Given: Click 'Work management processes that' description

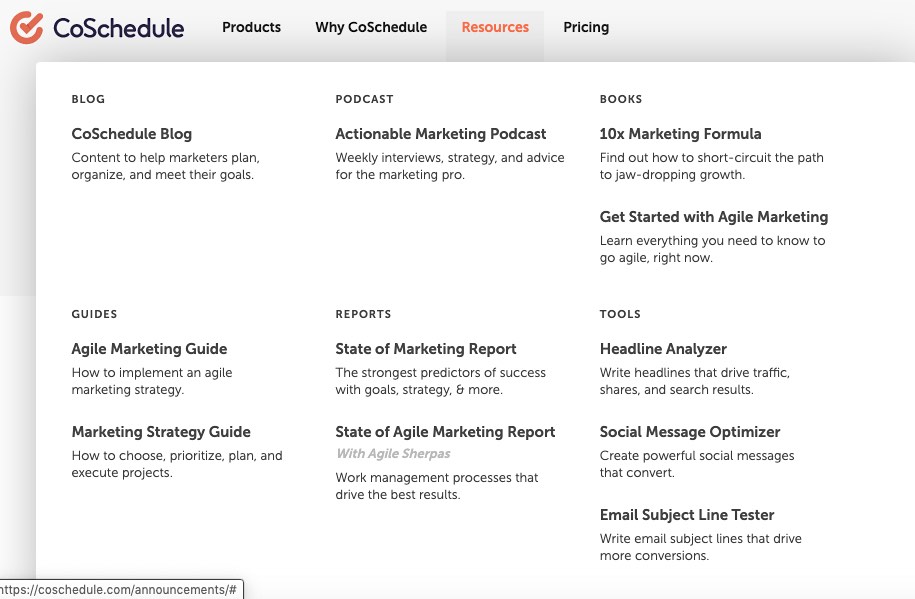Looking at the screenshot, I should click(x=436, y=486).
